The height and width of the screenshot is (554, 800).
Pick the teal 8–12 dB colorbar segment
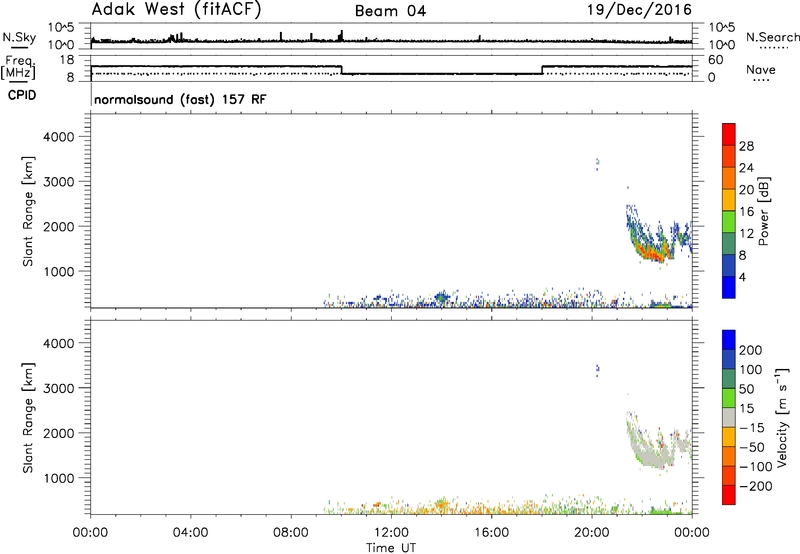pos(729,243)
